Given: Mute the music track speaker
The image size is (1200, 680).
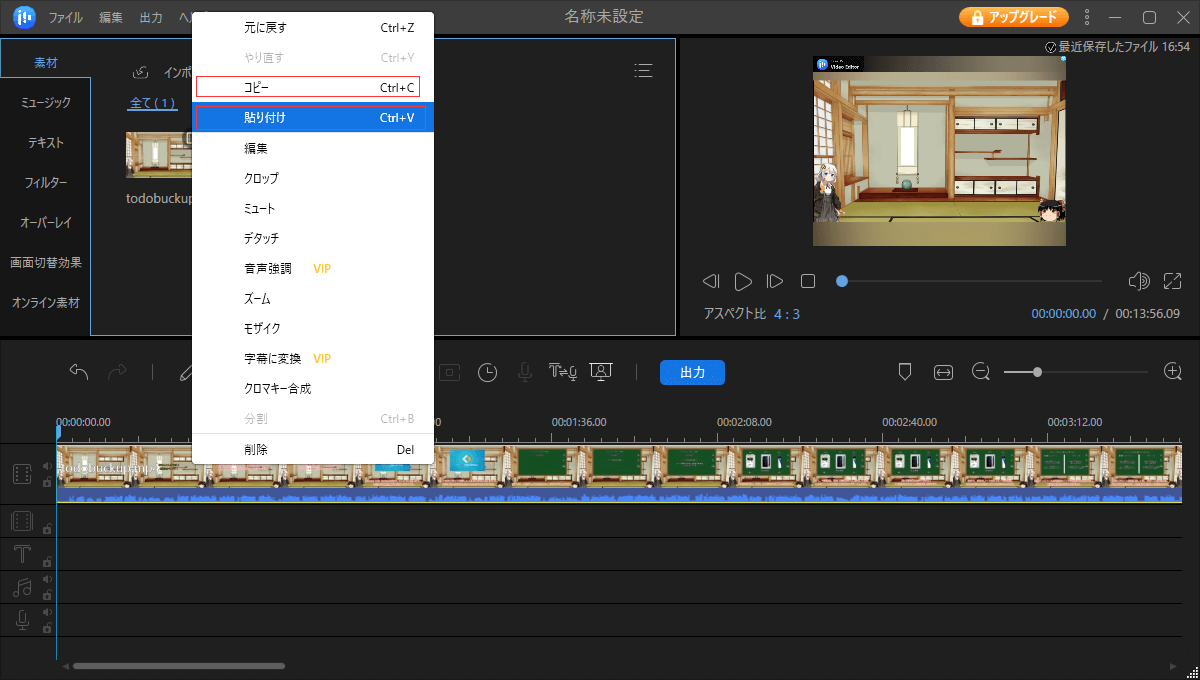Looking at the screenshot, I should (47, 579).
